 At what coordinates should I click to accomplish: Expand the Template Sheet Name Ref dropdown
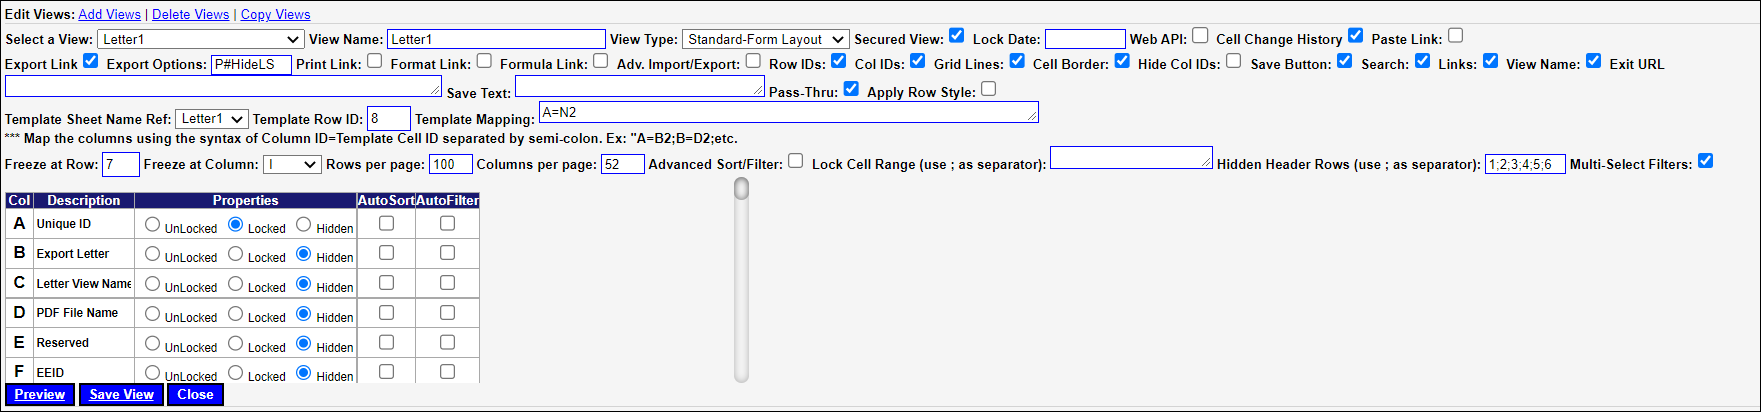point(211,119)
